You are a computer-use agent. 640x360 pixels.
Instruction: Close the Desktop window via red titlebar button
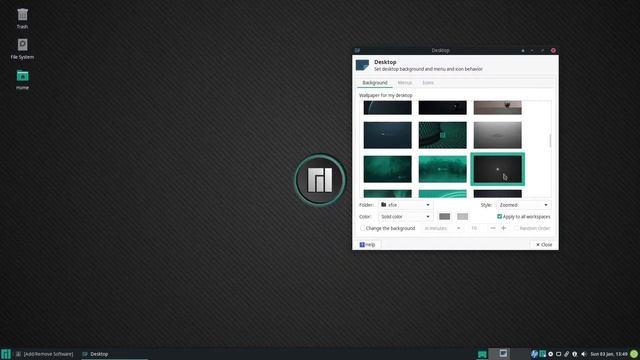[553, 50]
